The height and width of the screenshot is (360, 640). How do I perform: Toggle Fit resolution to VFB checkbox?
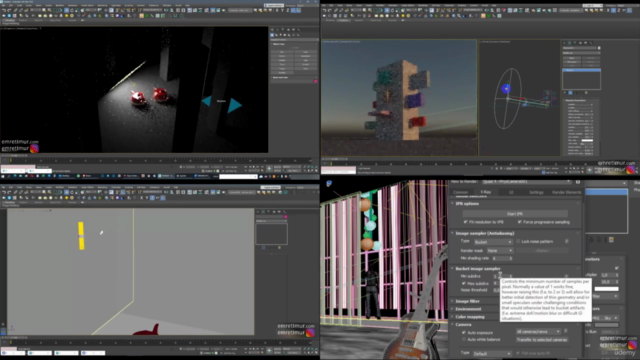pos(466,222)
